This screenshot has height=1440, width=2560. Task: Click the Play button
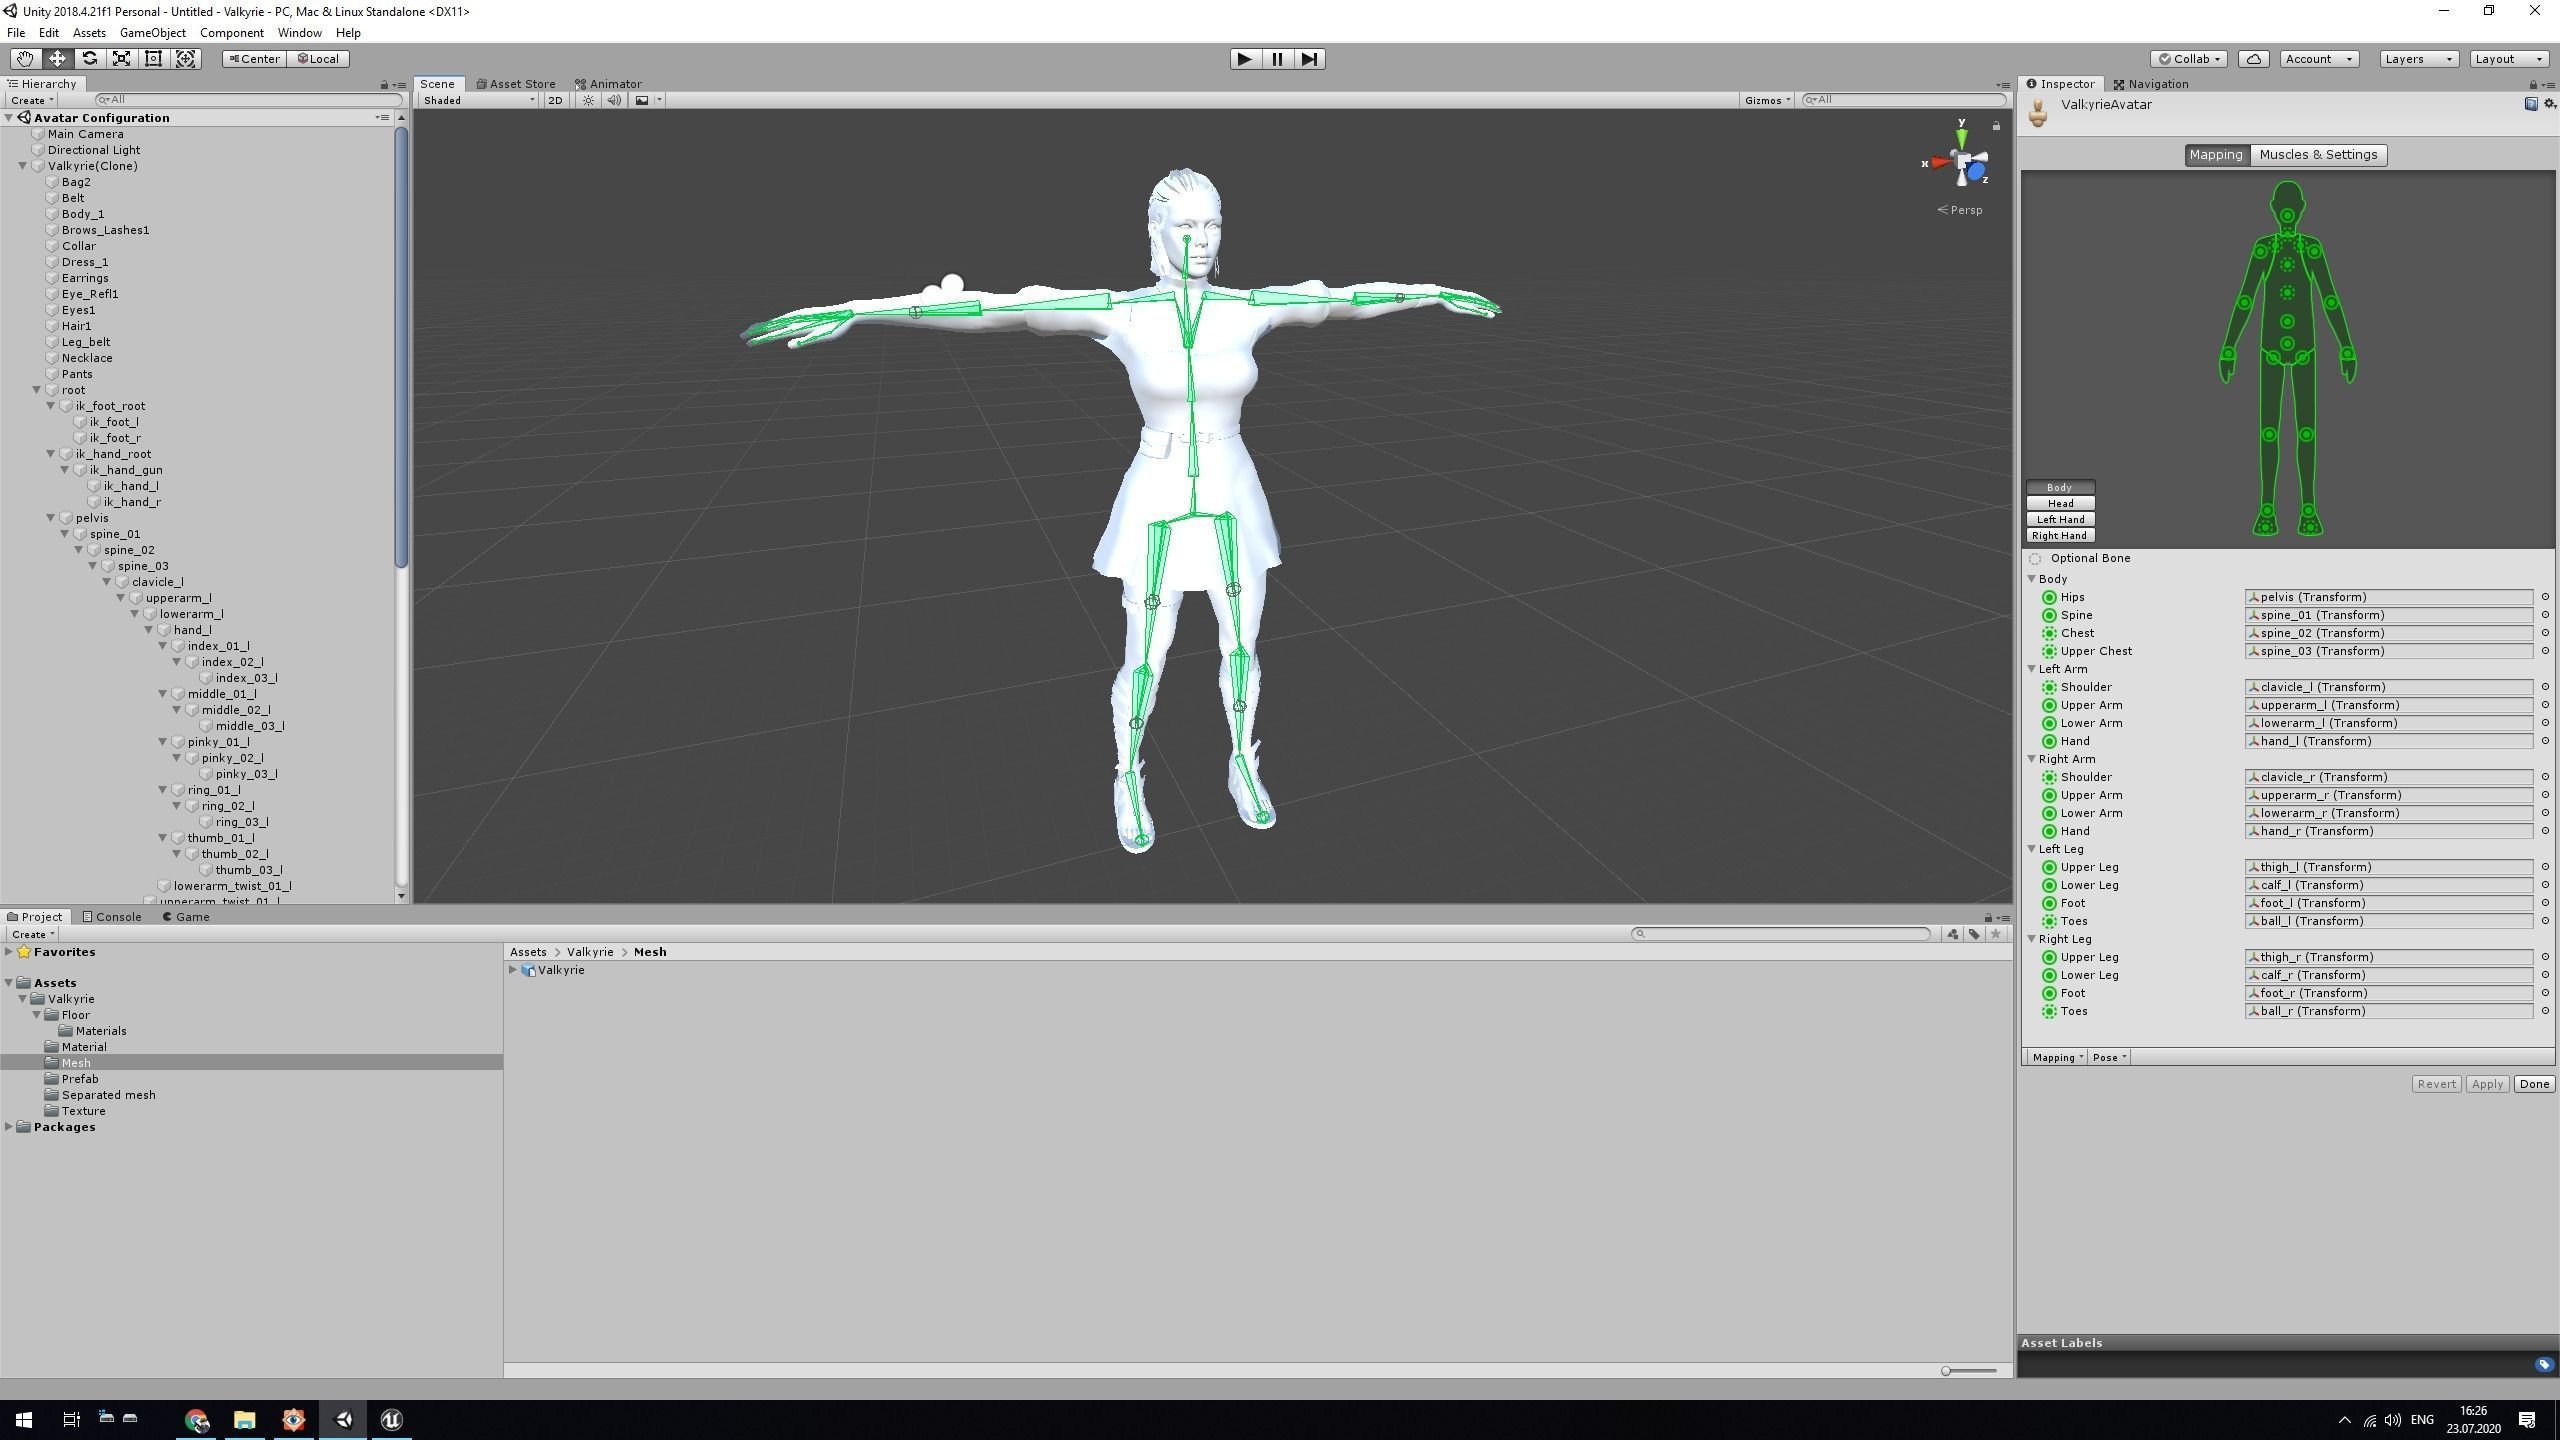[1244, 59]
